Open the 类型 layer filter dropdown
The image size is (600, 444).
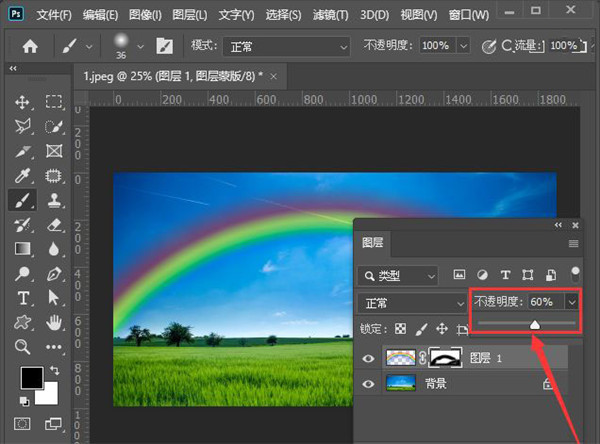tap(400, 274)
